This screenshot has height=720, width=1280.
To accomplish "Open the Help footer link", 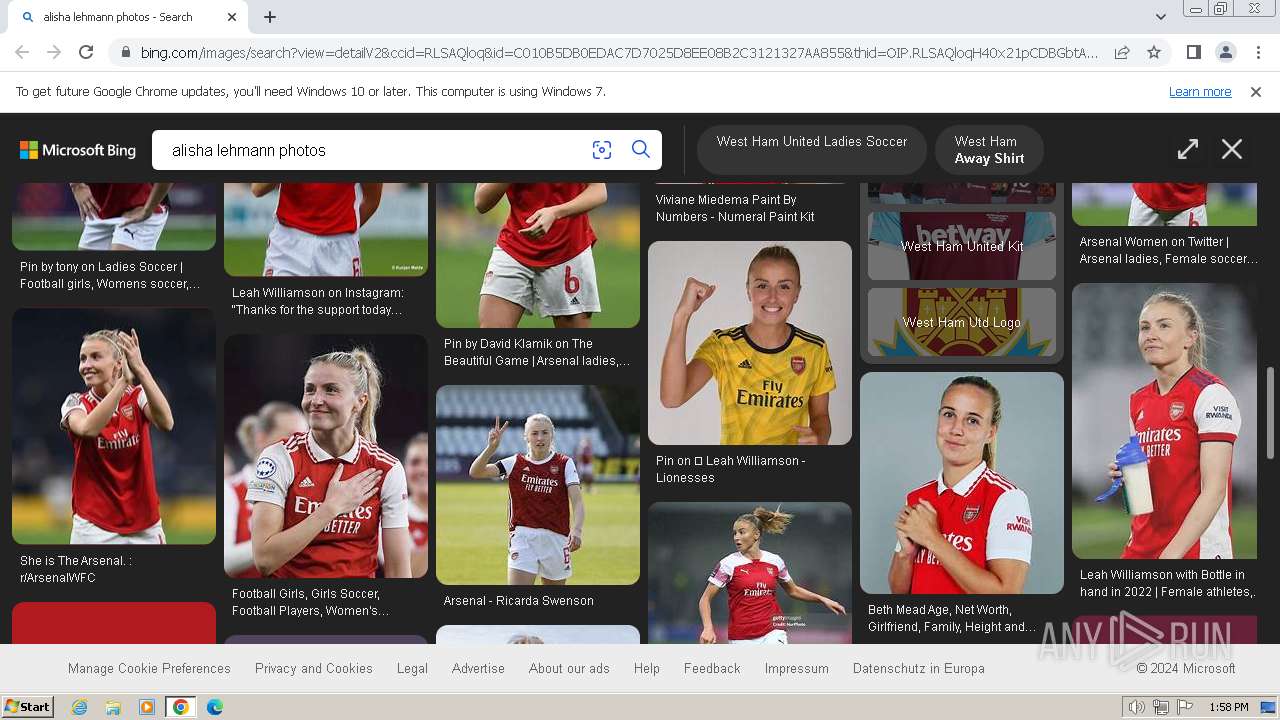I will [x=647, y=668].
